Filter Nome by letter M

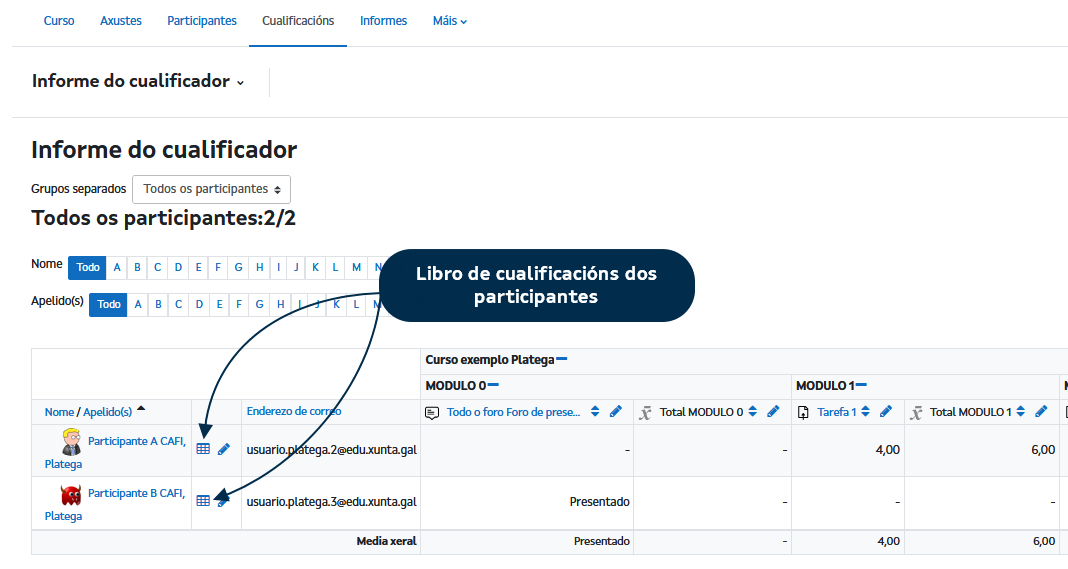356,267
